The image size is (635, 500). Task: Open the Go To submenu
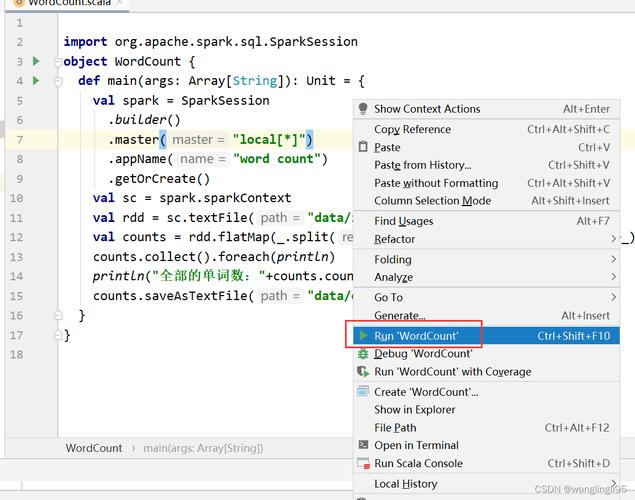[388, 297]
